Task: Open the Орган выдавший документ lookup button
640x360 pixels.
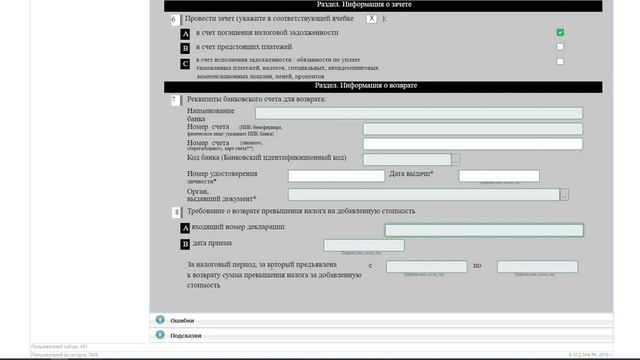Action: pos(564,194)
